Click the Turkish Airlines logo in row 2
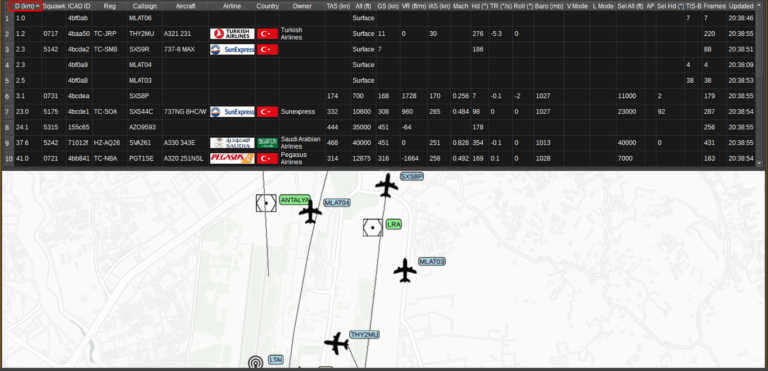The width and height of the screenshot is (768, 371). [232, 34]
